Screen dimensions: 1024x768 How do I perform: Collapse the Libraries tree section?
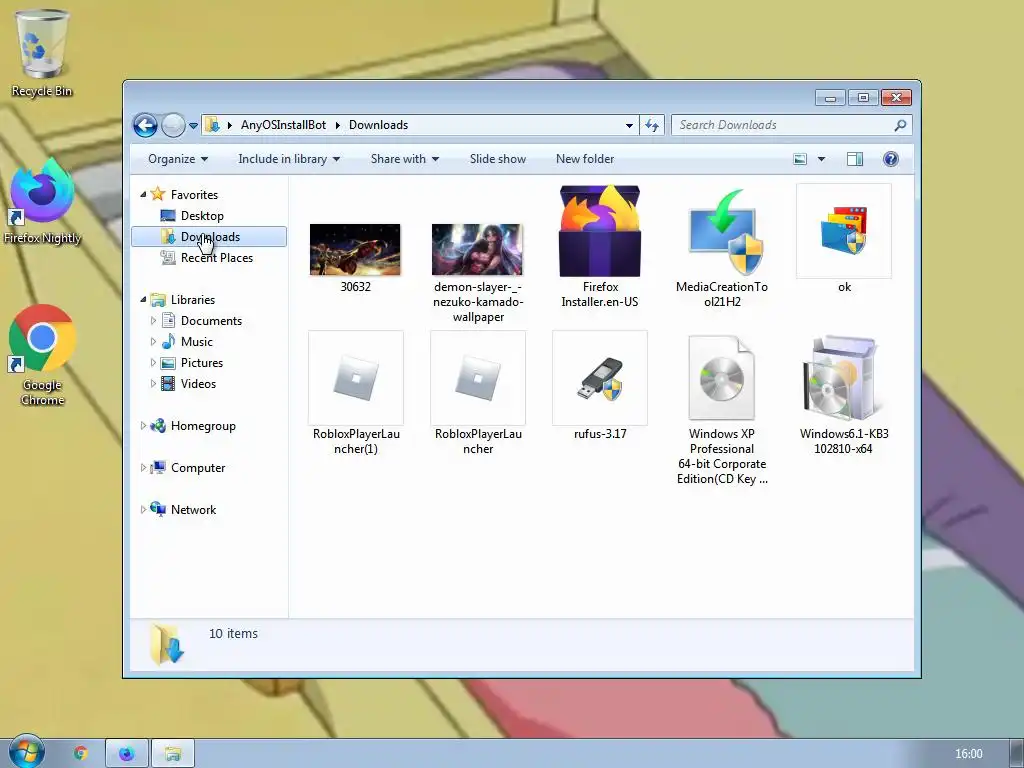pos(143,300)
